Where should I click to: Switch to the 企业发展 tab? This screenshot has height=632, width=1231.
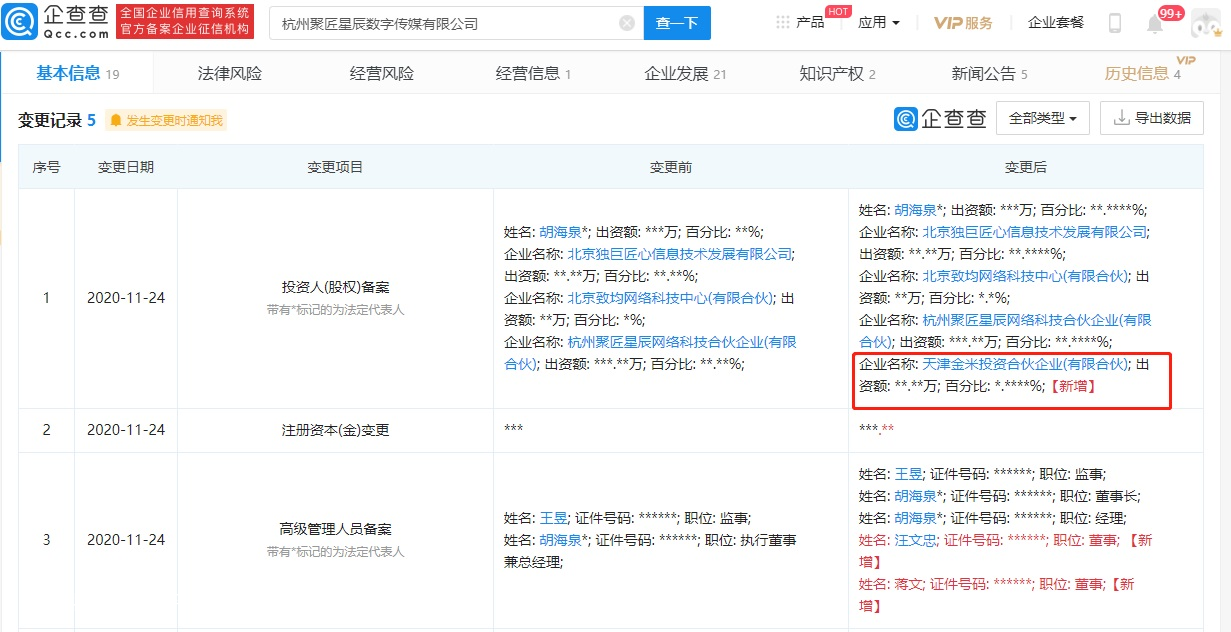coord(685,73)
